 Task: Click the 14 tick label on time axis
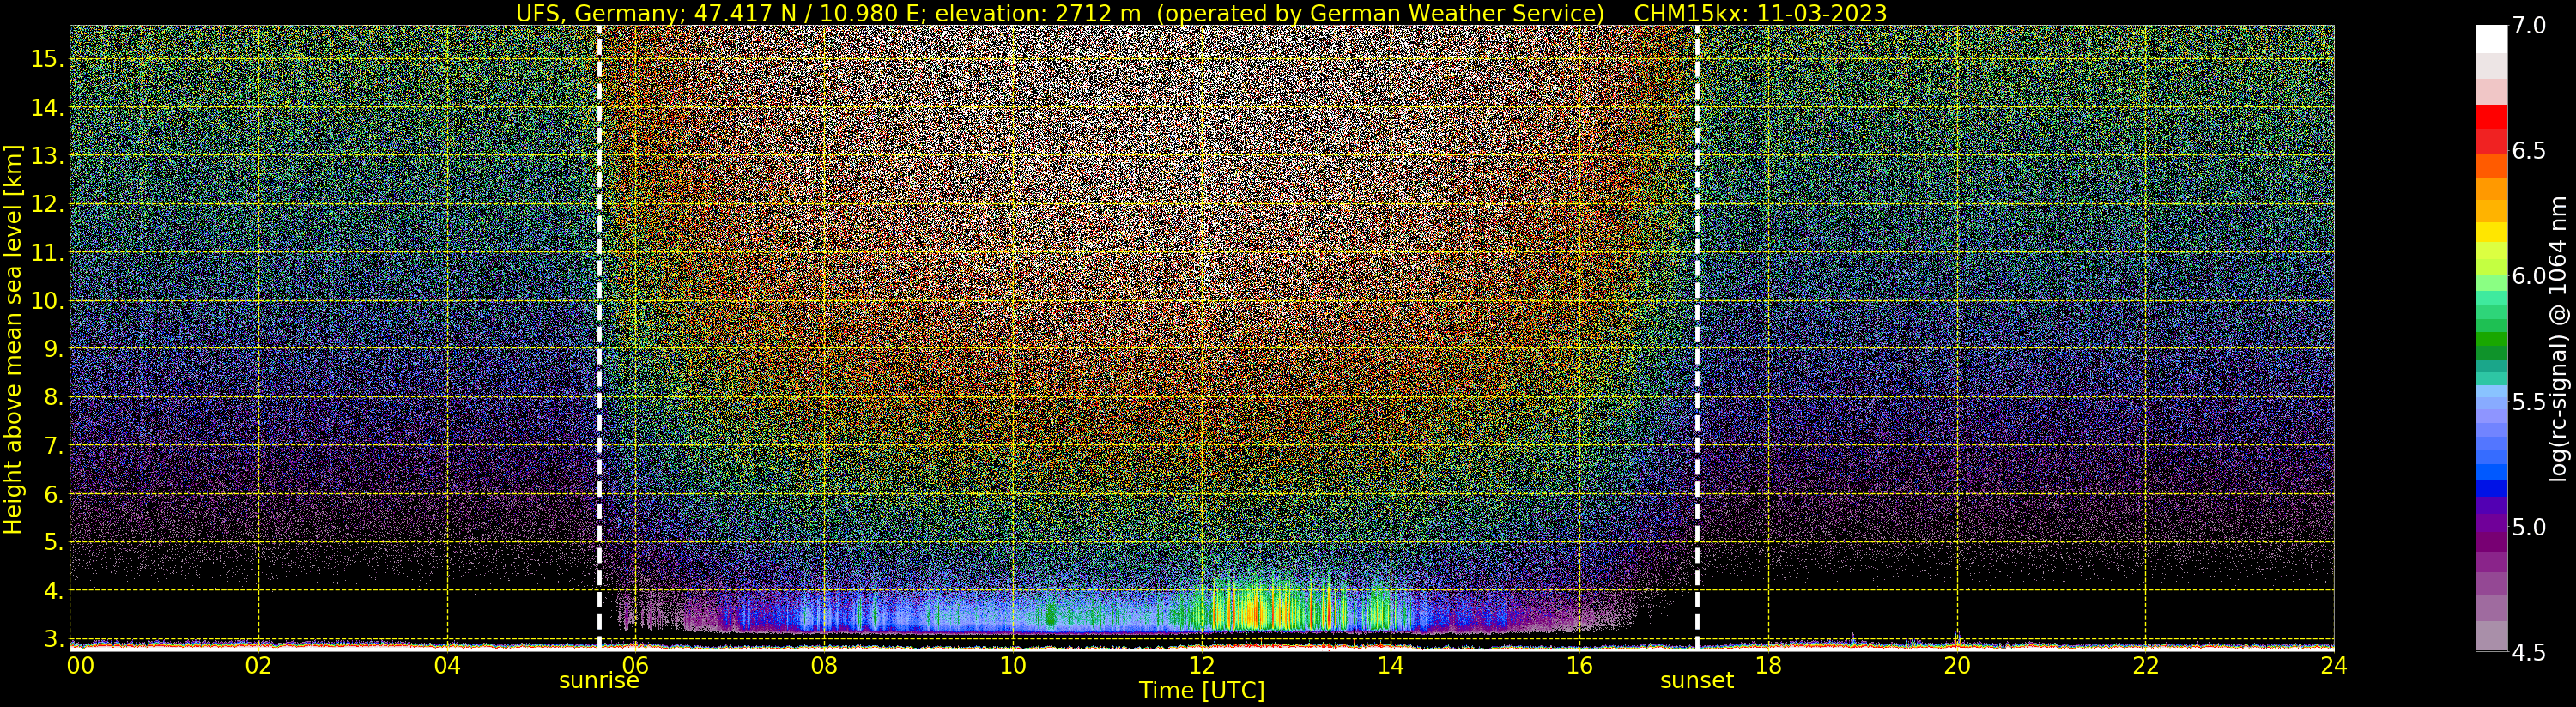tap(1390, 665)
